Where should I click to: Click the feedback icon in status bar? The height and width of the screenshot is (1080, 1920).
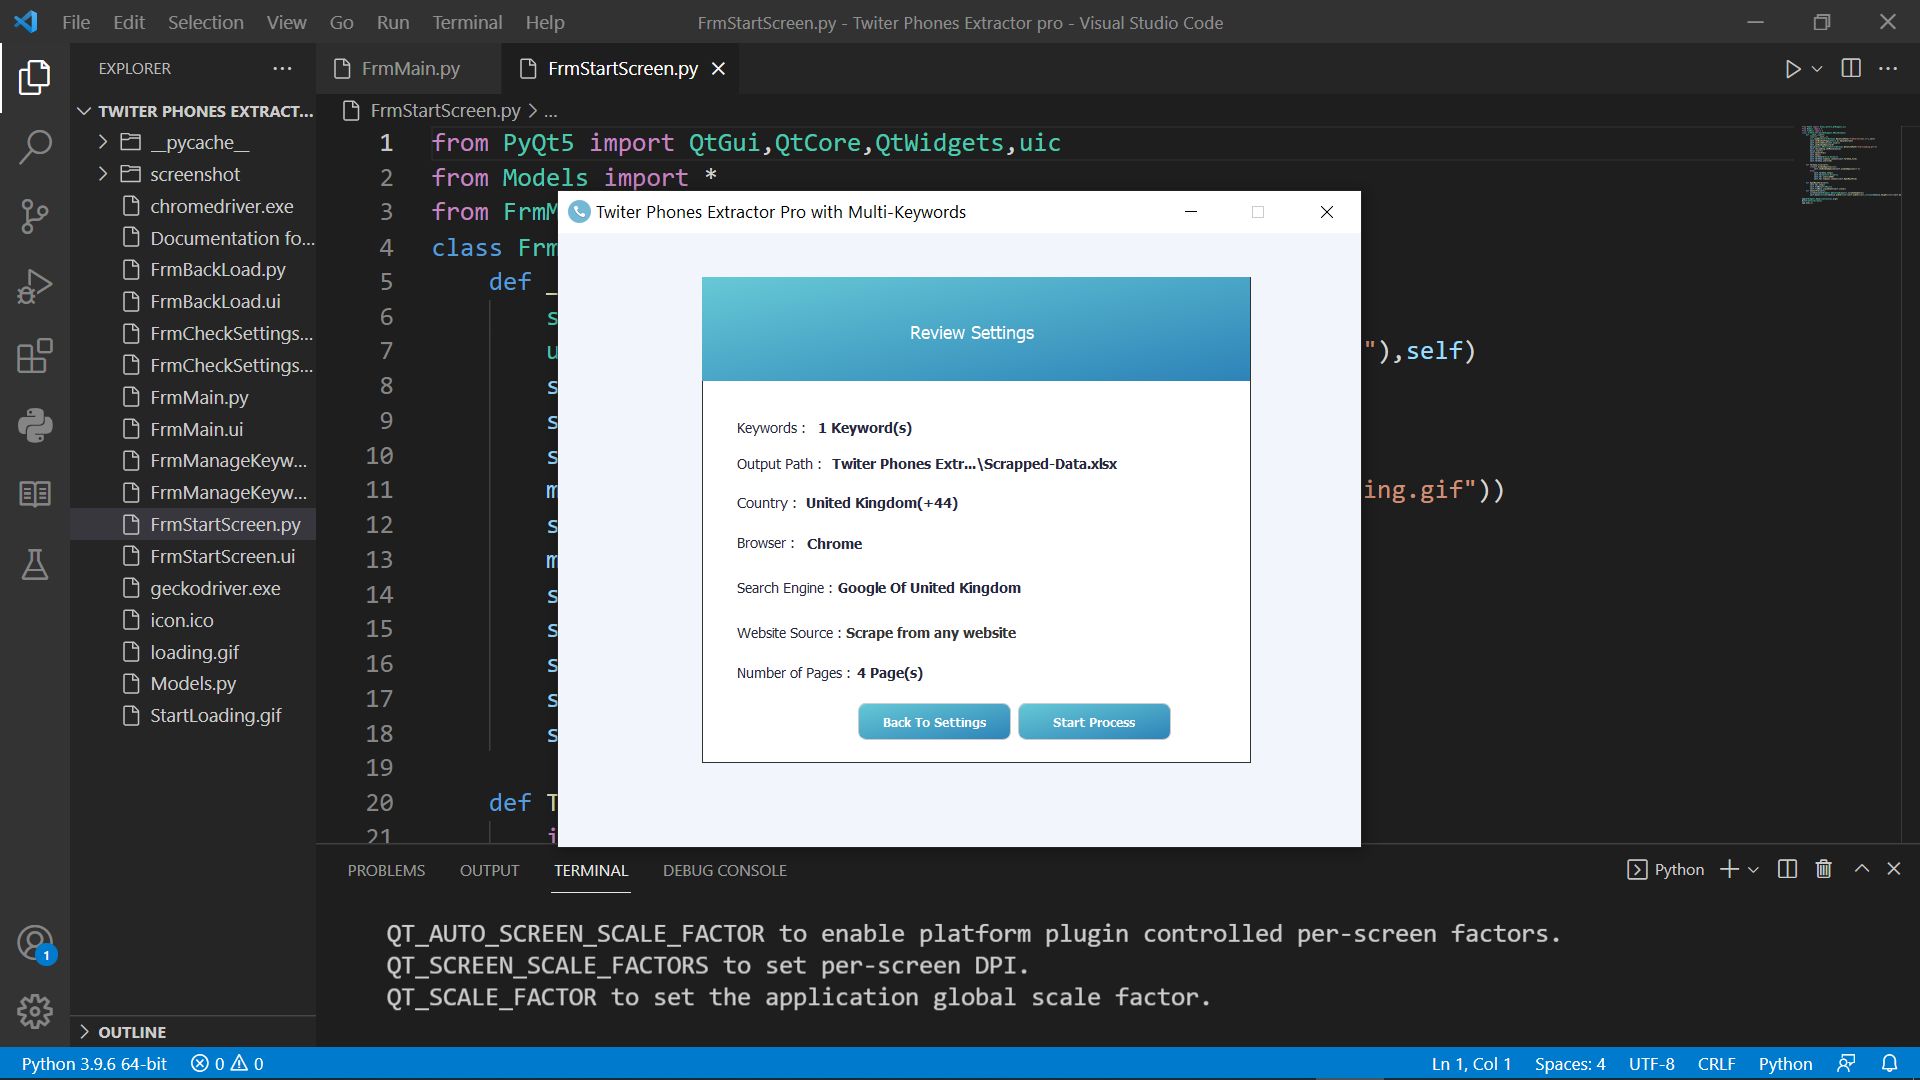click(1846, 1063)
